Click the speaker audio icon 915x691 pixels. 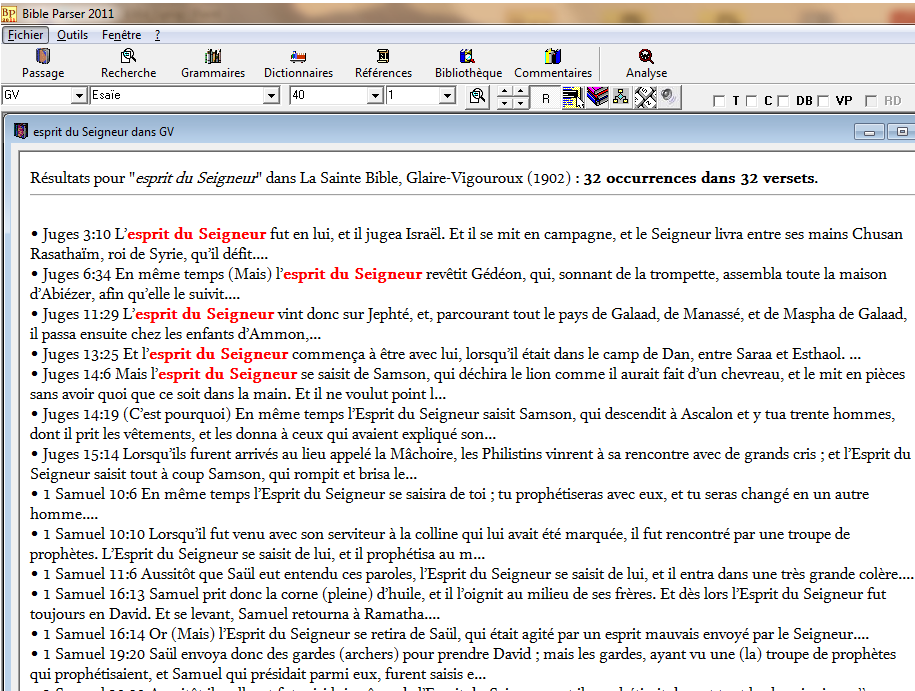coord(669,96)
